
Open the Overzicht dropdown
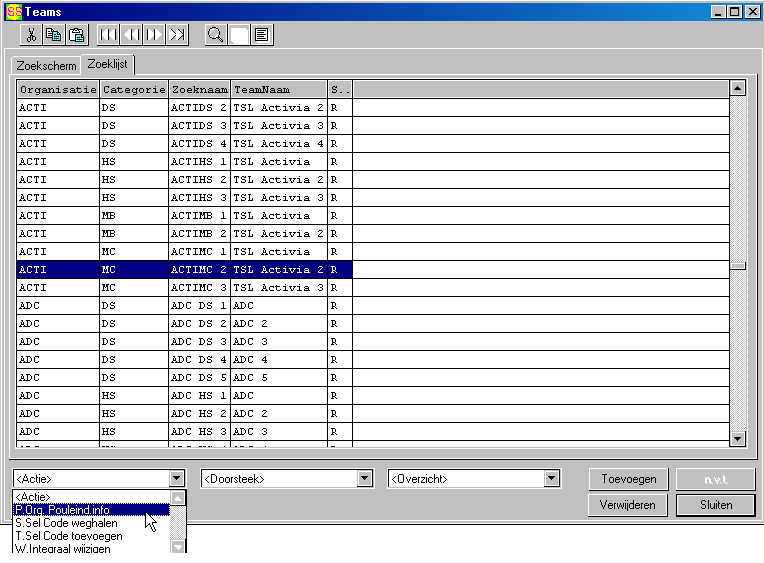(x=551, y=478)
